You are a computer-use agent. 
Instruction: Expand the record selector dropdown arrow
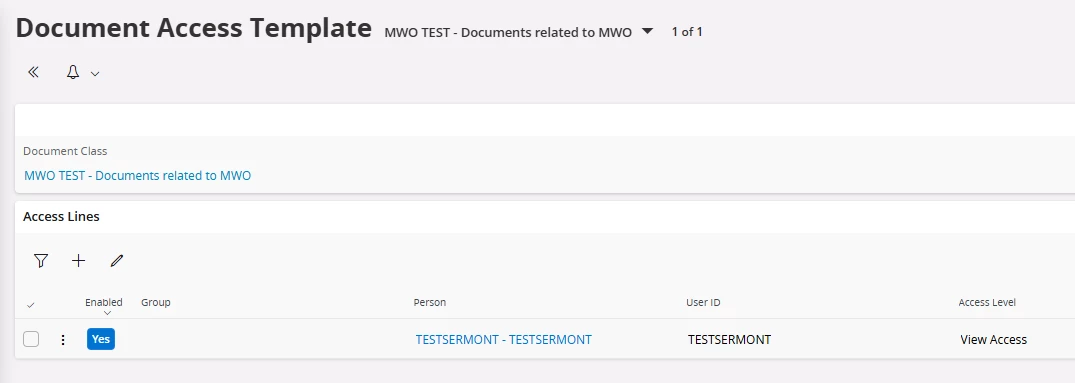tap(648, 32)
